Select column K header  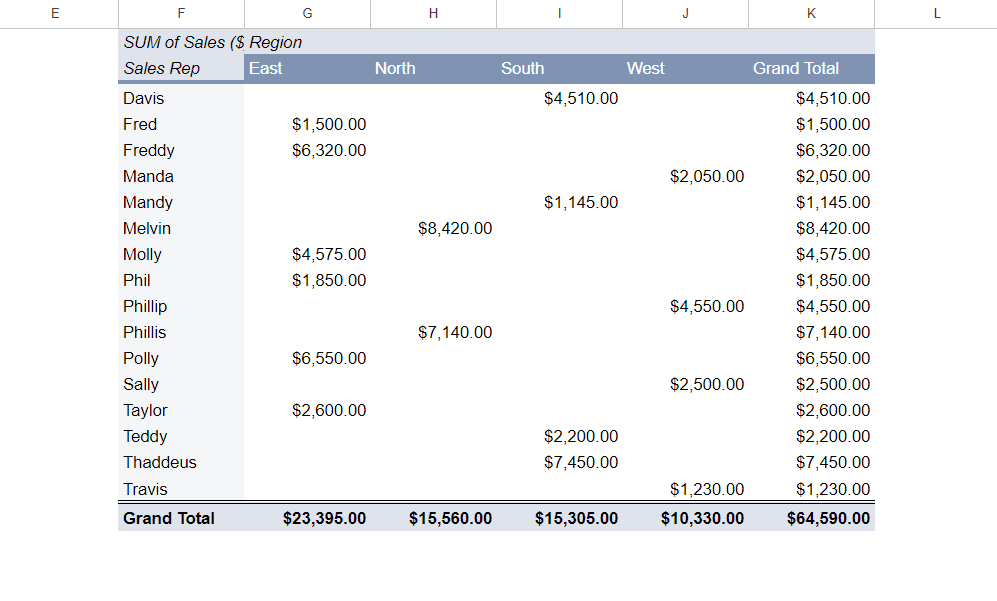pos(811,13)
